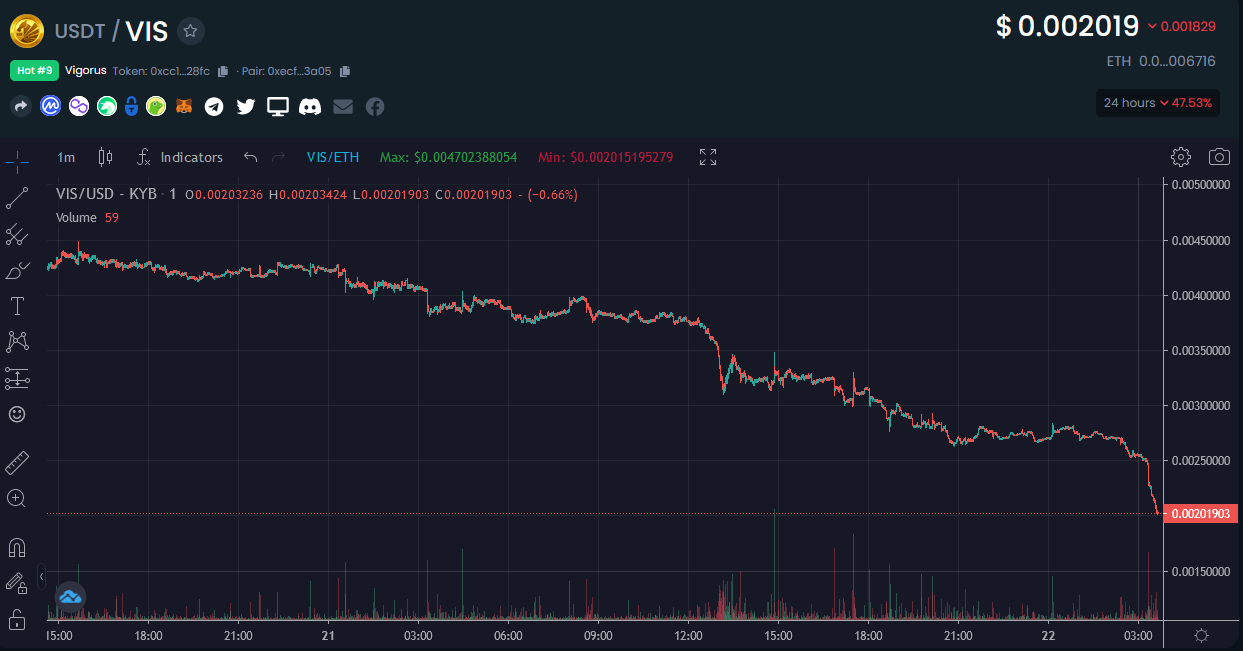1243x651 pixels.
Task: Open the Indicators dialog
Action: (x=180, y=157)
